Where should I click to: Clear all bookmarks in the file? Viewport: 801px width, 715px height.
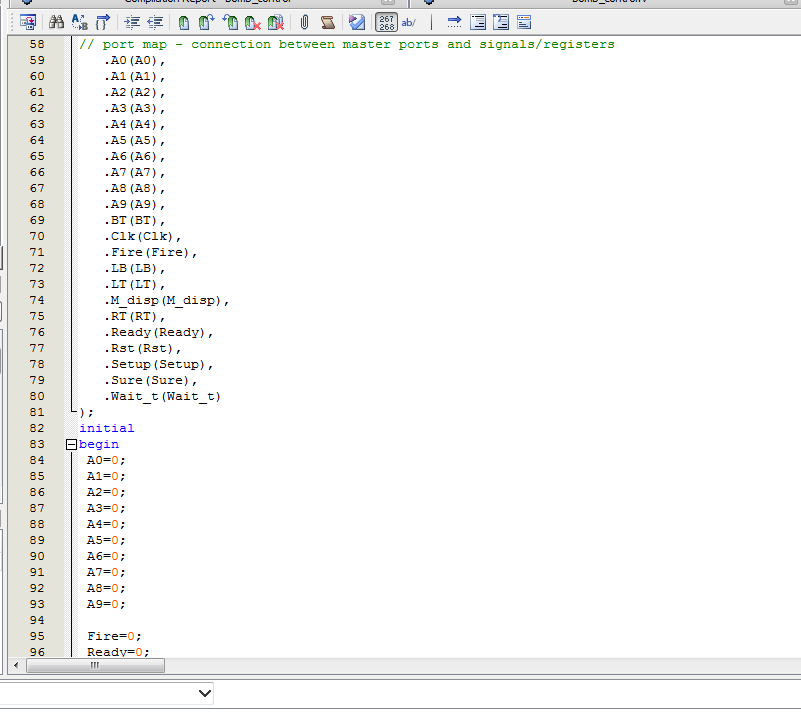click(276, 22)
